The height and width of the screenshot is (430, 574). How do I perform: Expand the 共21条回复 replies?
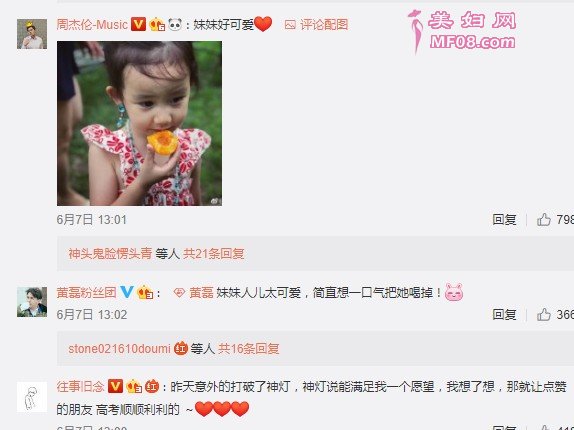pyautogui.click(x=214, y=254)
